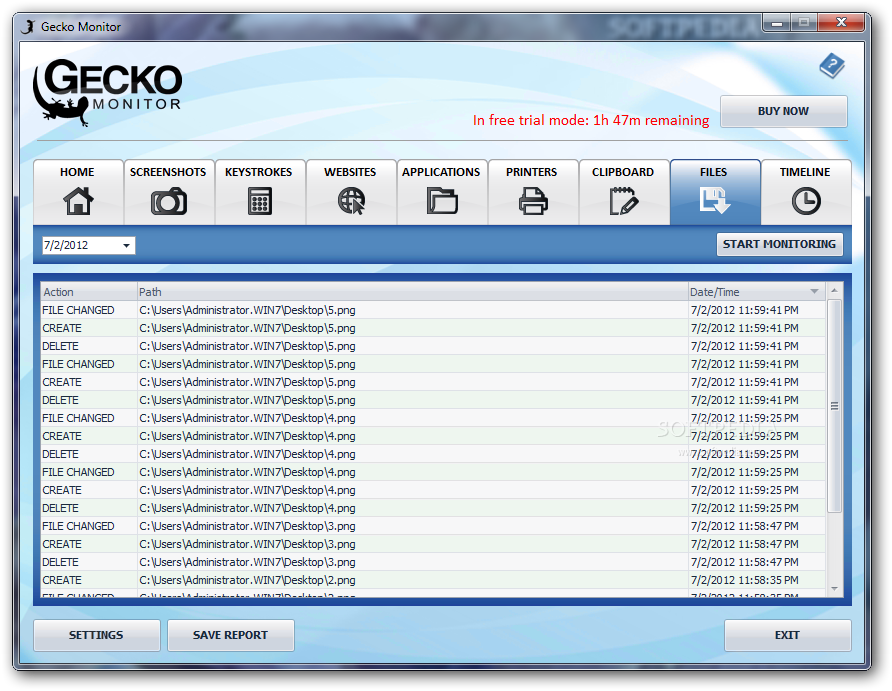Select the FILE CHANGED 3.png row

[x=433, y=526]
